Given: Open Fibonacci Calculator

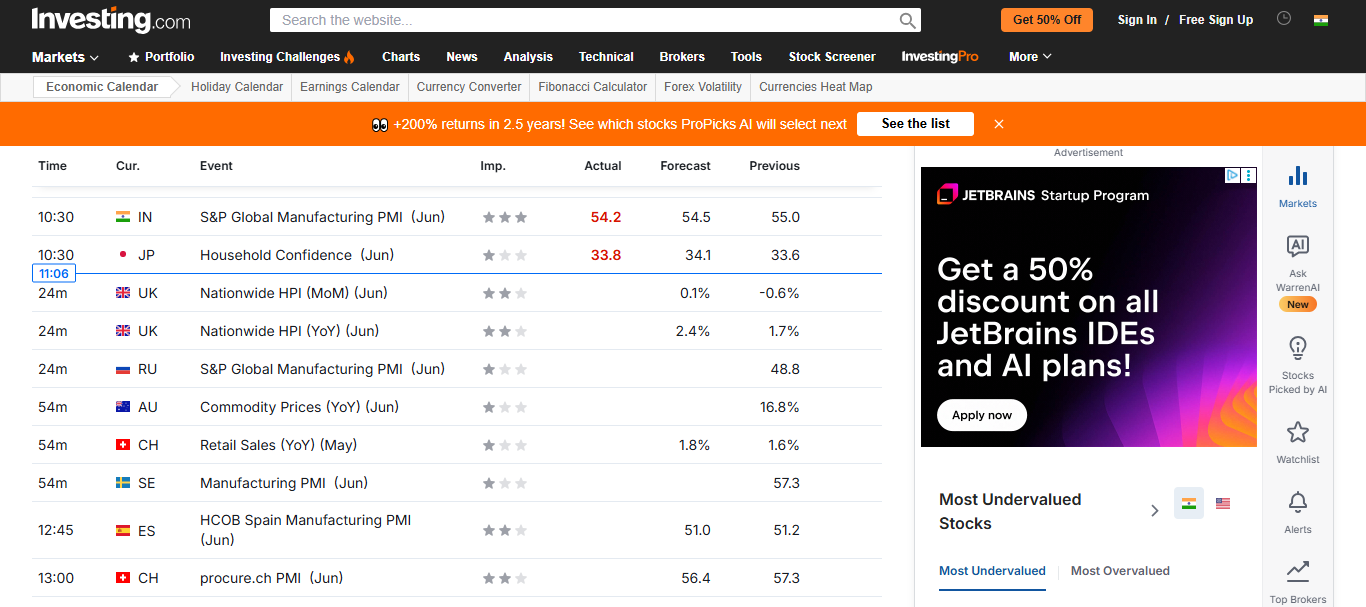Looking at the screenshot, I should coord(593,87).
